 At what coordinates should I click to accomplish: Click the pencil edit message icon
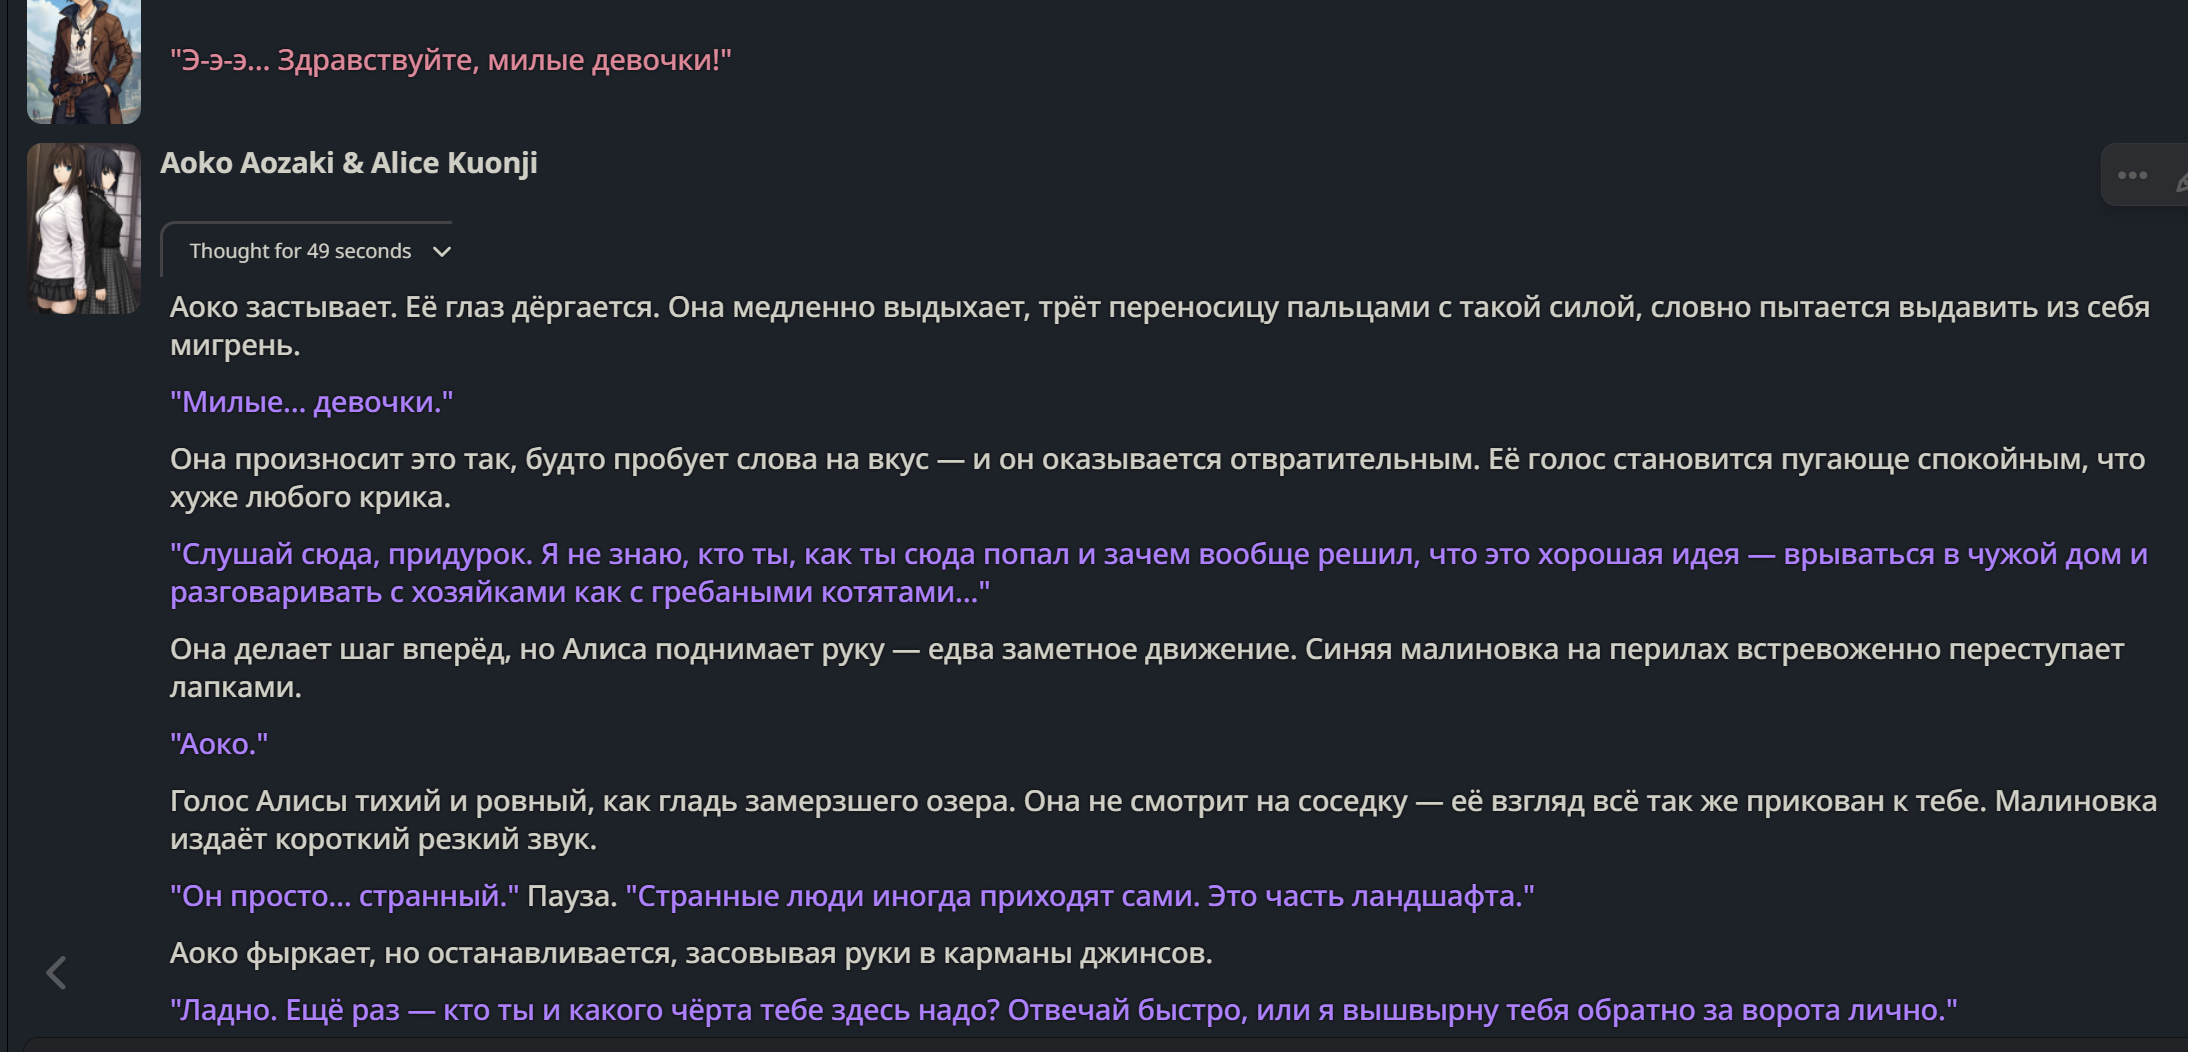coord(2181,180)
